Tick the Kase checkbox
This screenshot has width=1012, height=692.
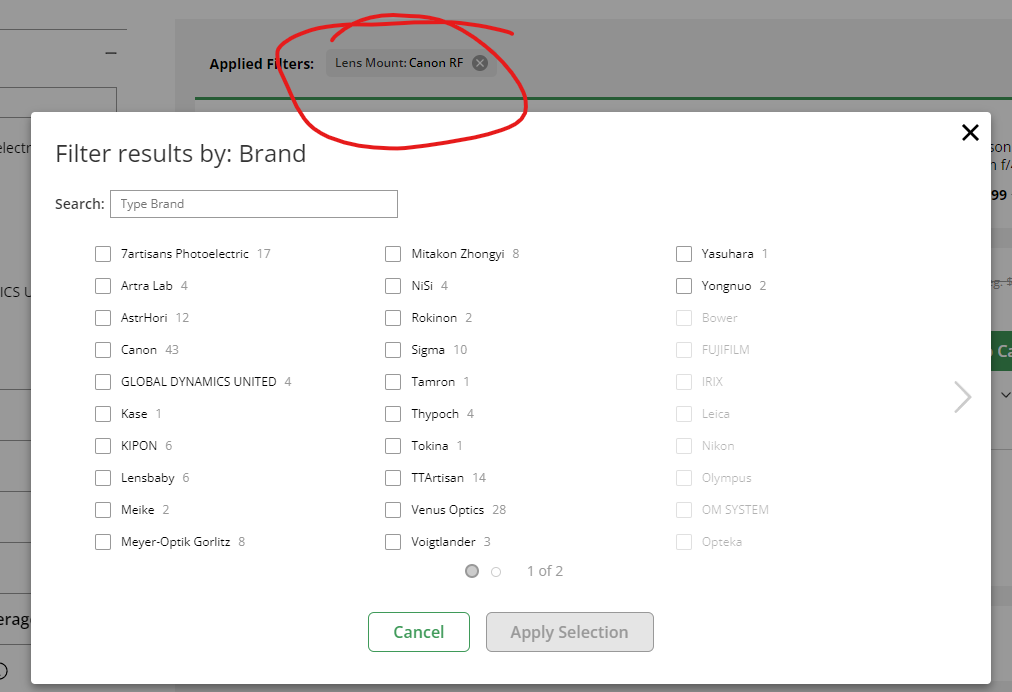pos(103,414)
